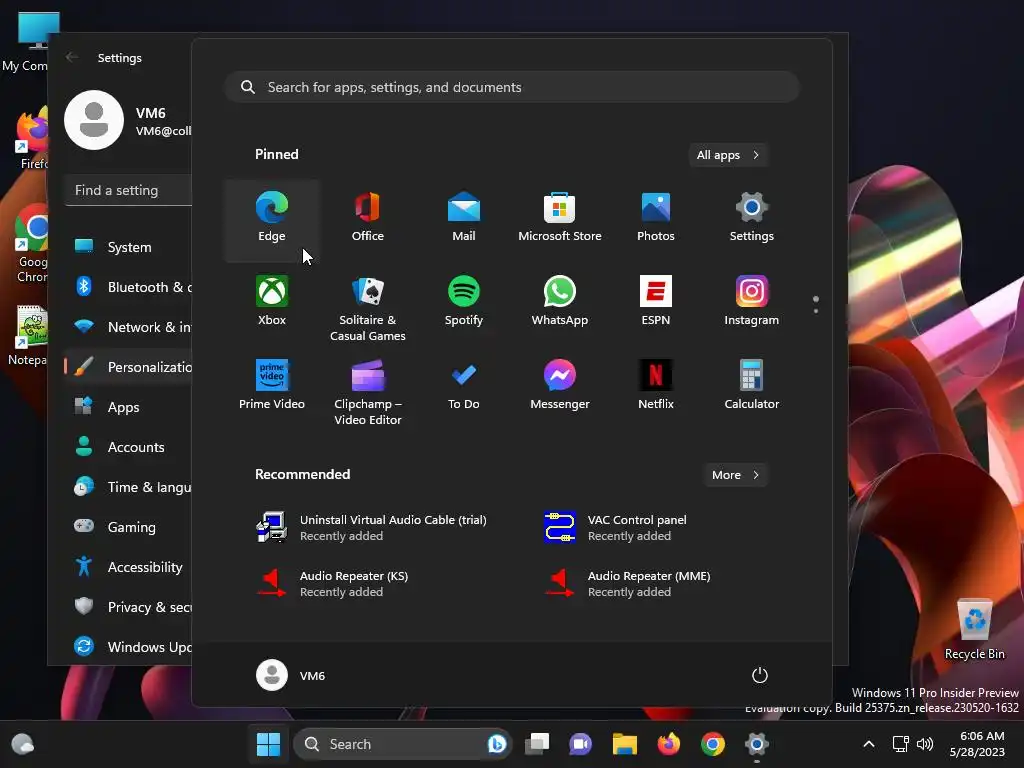Viewport: 1024px width, 768px height.
Task: Open Teams Chat taskbar icon
Action: coord(581,744)
